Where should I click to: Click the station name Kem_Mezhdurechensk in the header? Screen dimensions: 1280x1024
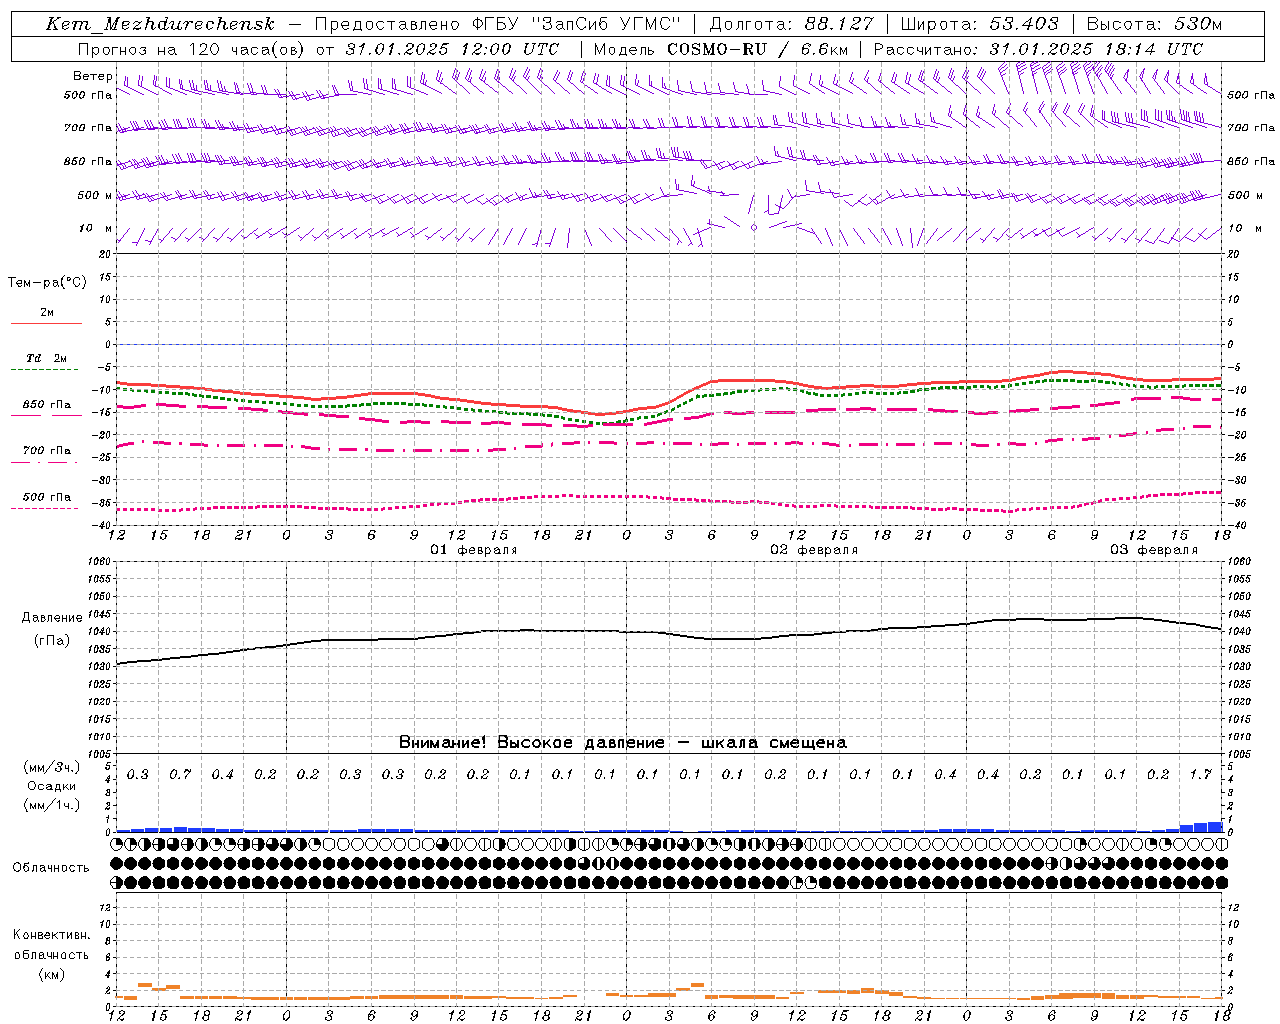click(x=160, y=24)
